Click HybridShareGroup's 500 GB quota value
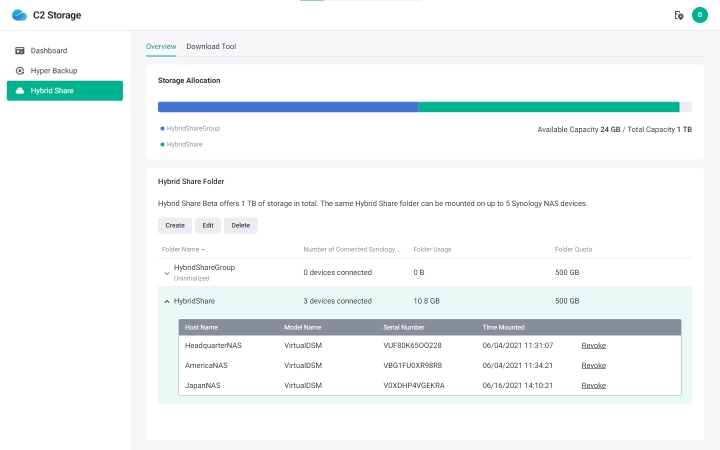This screenshot has height=450, width=720. coord(567,272)
